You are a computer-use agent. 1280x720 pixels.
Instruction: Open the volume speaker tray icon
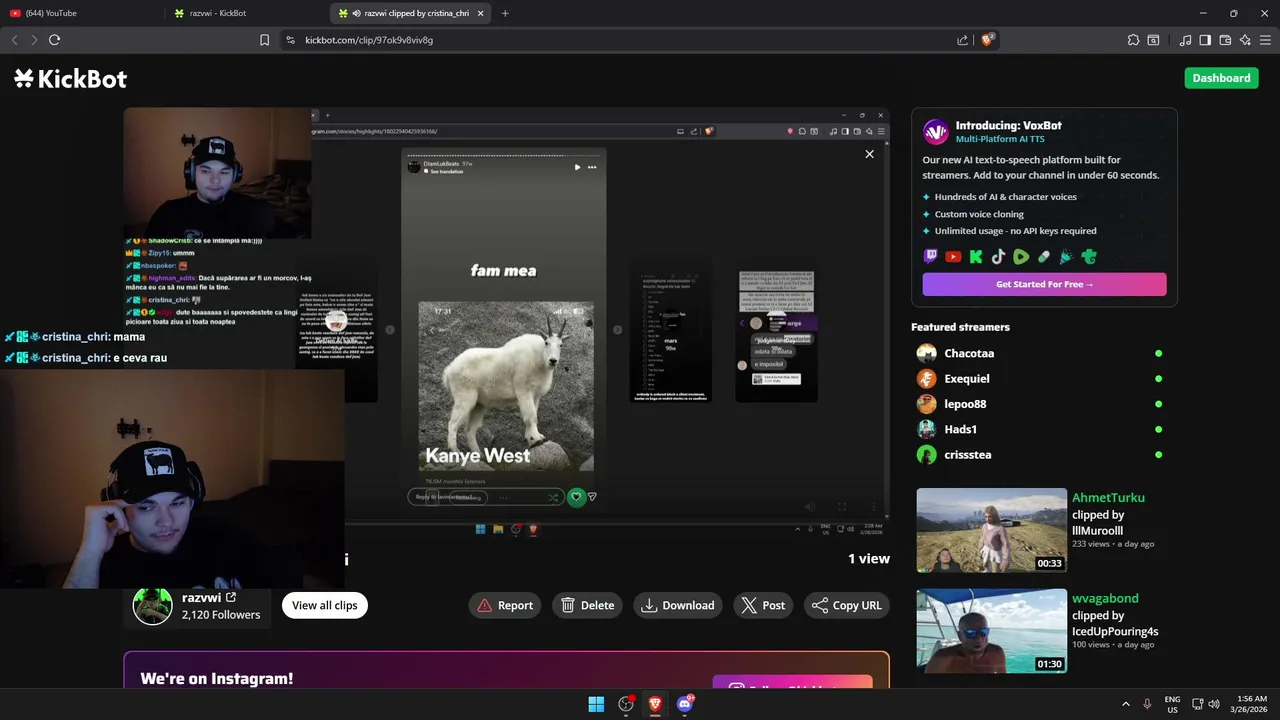coord(1214,704)
